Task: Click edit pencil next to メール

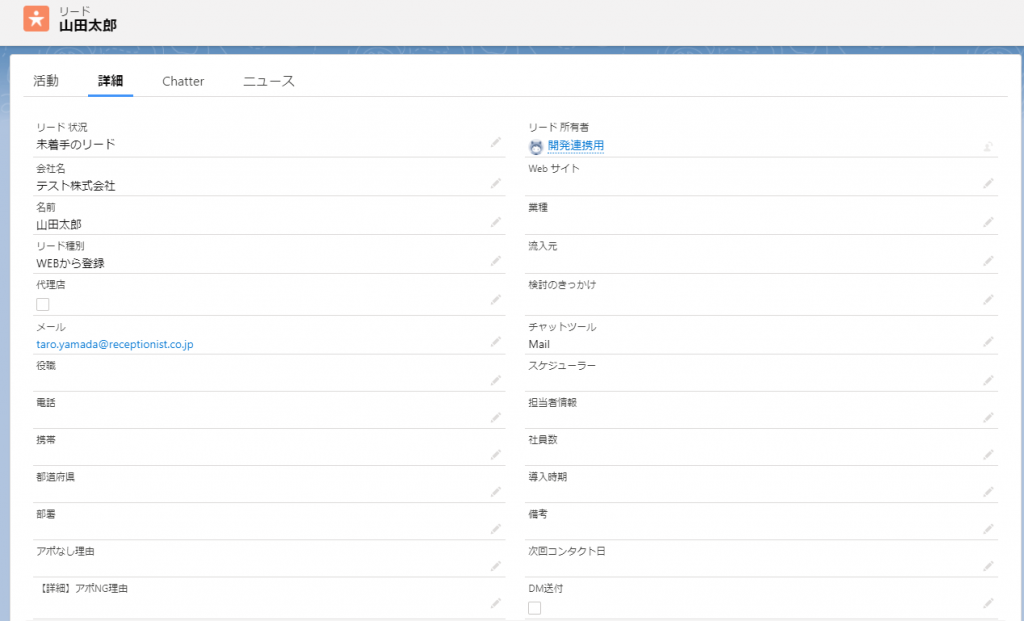Action: pos(495,342)
